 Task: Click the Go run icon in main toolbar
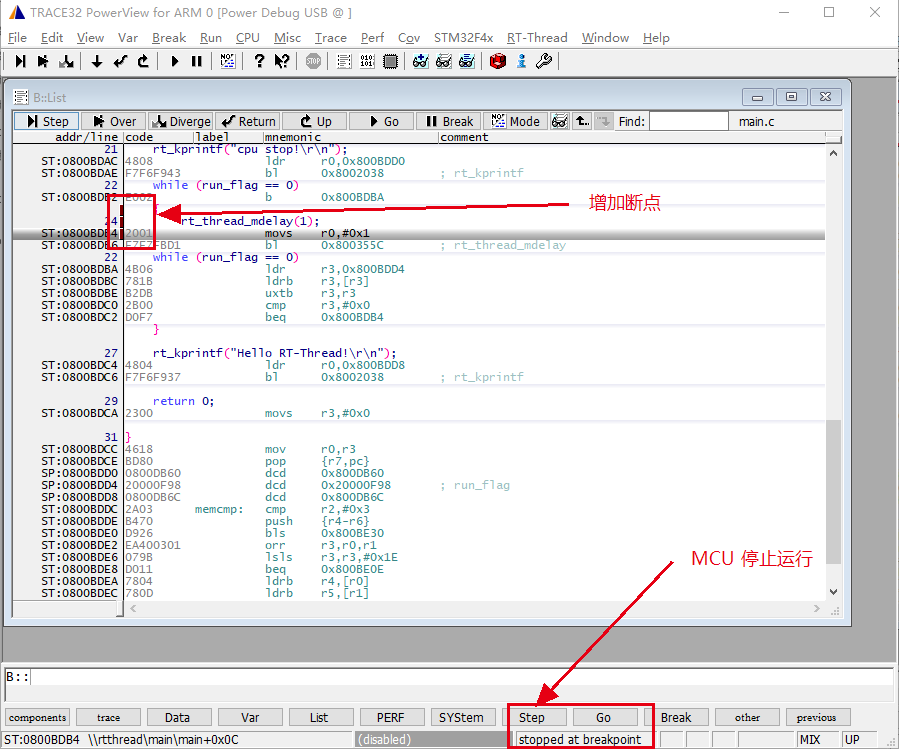tap(175, 61)
